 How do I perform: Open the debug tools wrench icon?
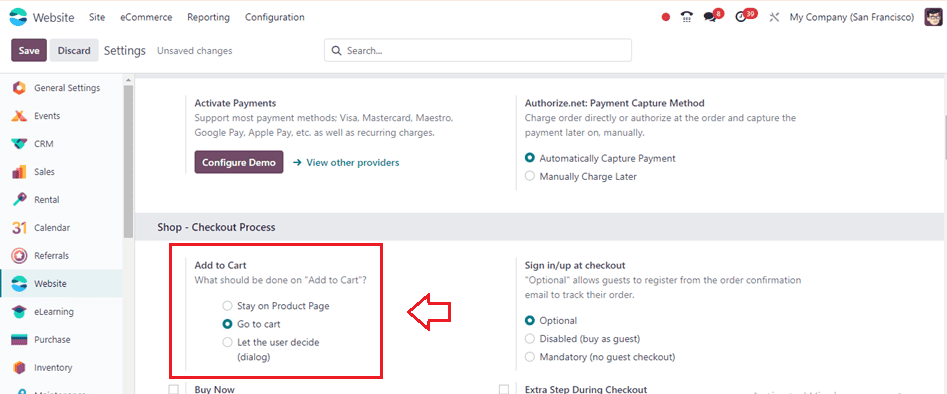pyautogui.click(x=774, y=18)
